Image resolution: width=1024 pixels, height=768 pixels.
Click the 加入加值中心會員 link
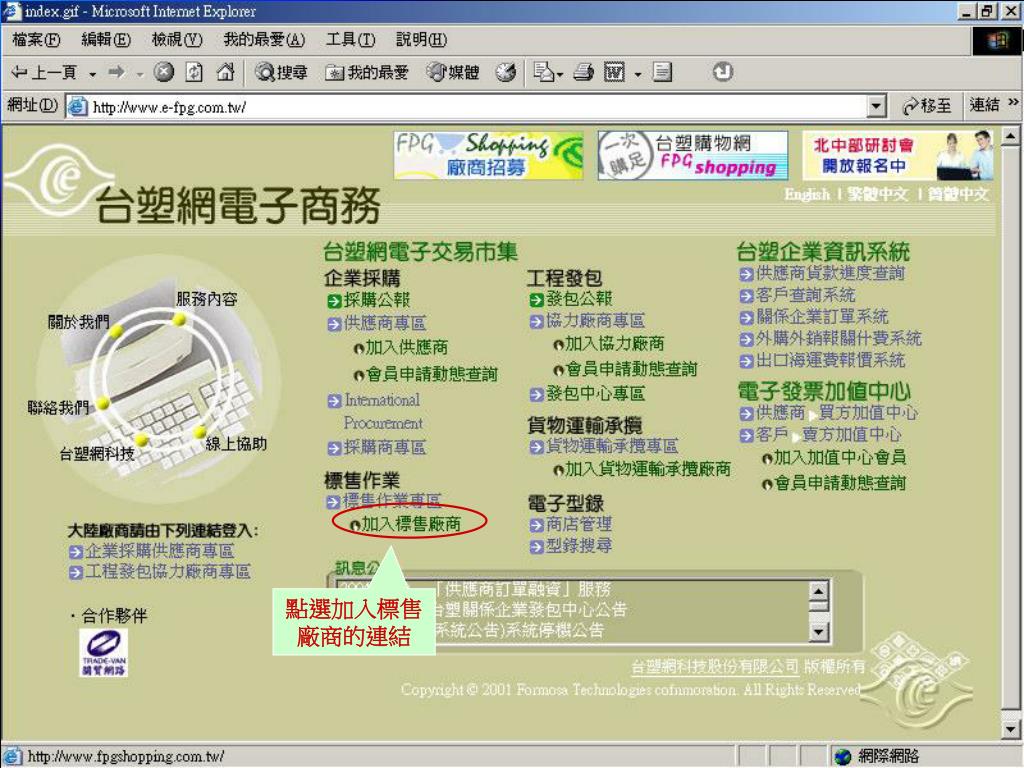[840, 458]
